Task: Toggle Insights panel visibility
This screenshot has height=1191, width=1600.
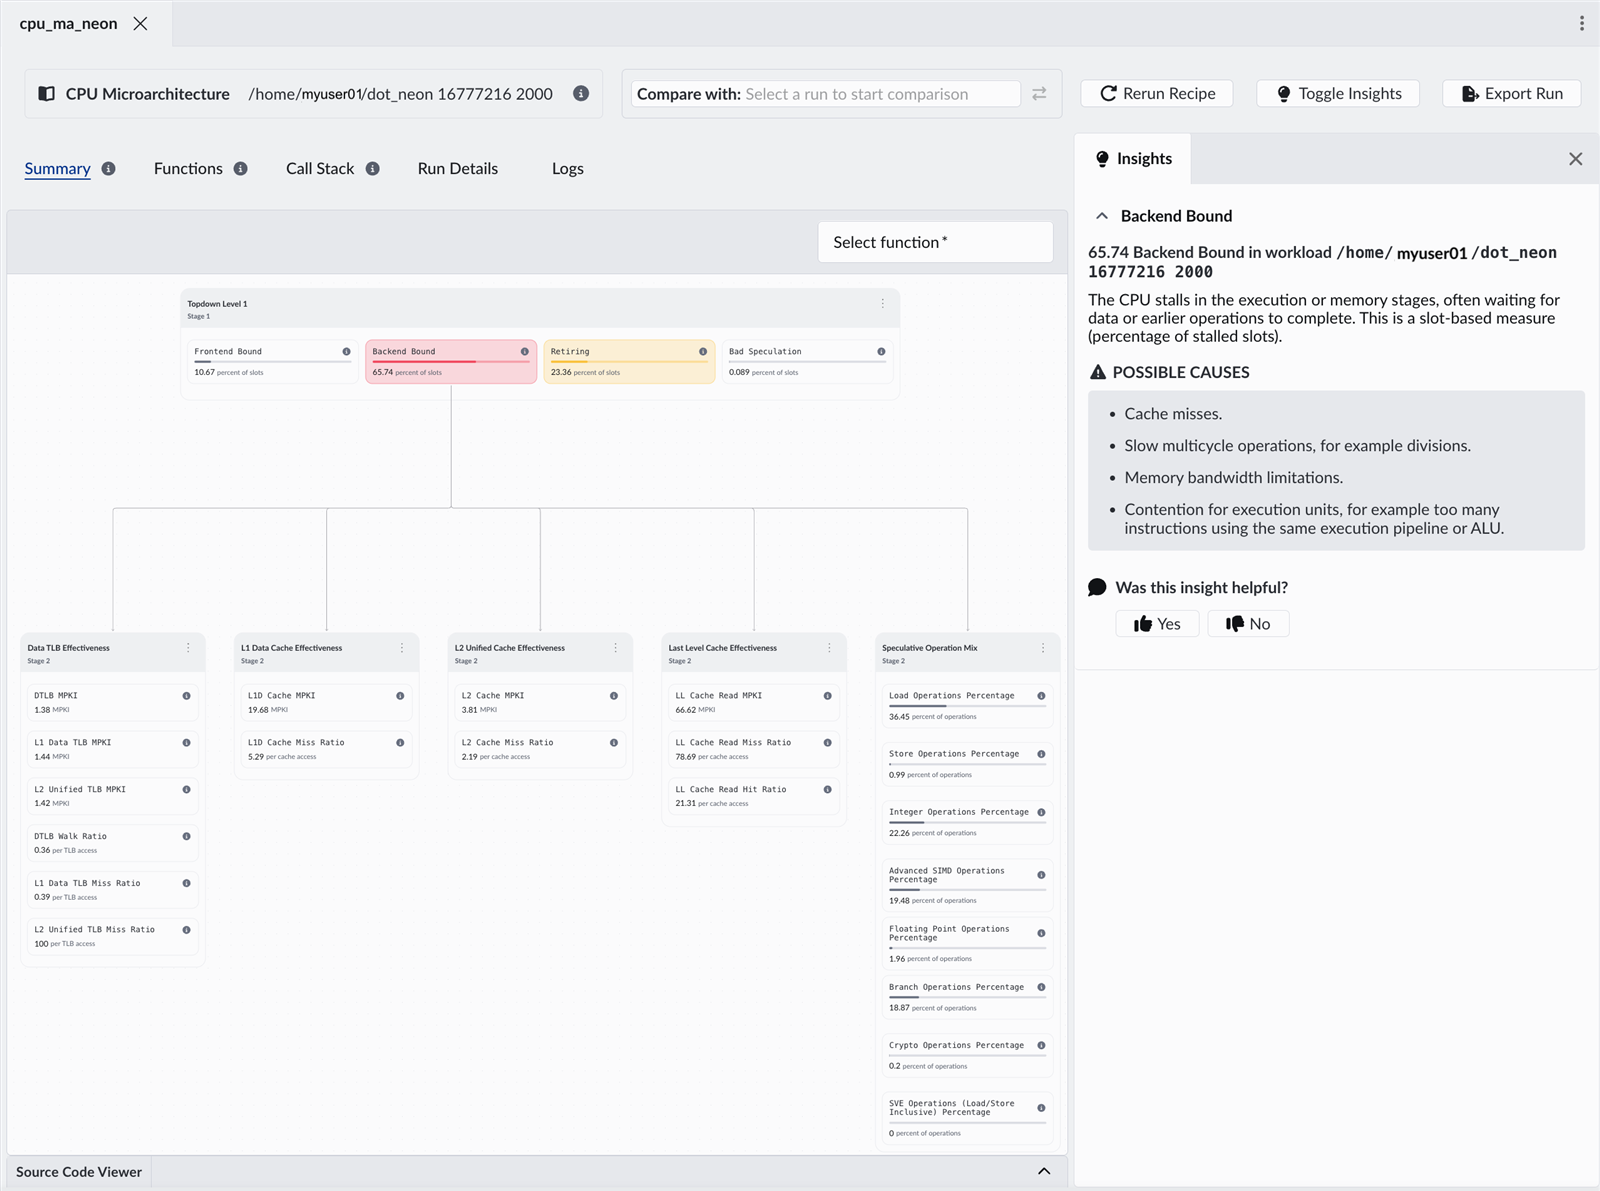Action: click(1338, 93)
